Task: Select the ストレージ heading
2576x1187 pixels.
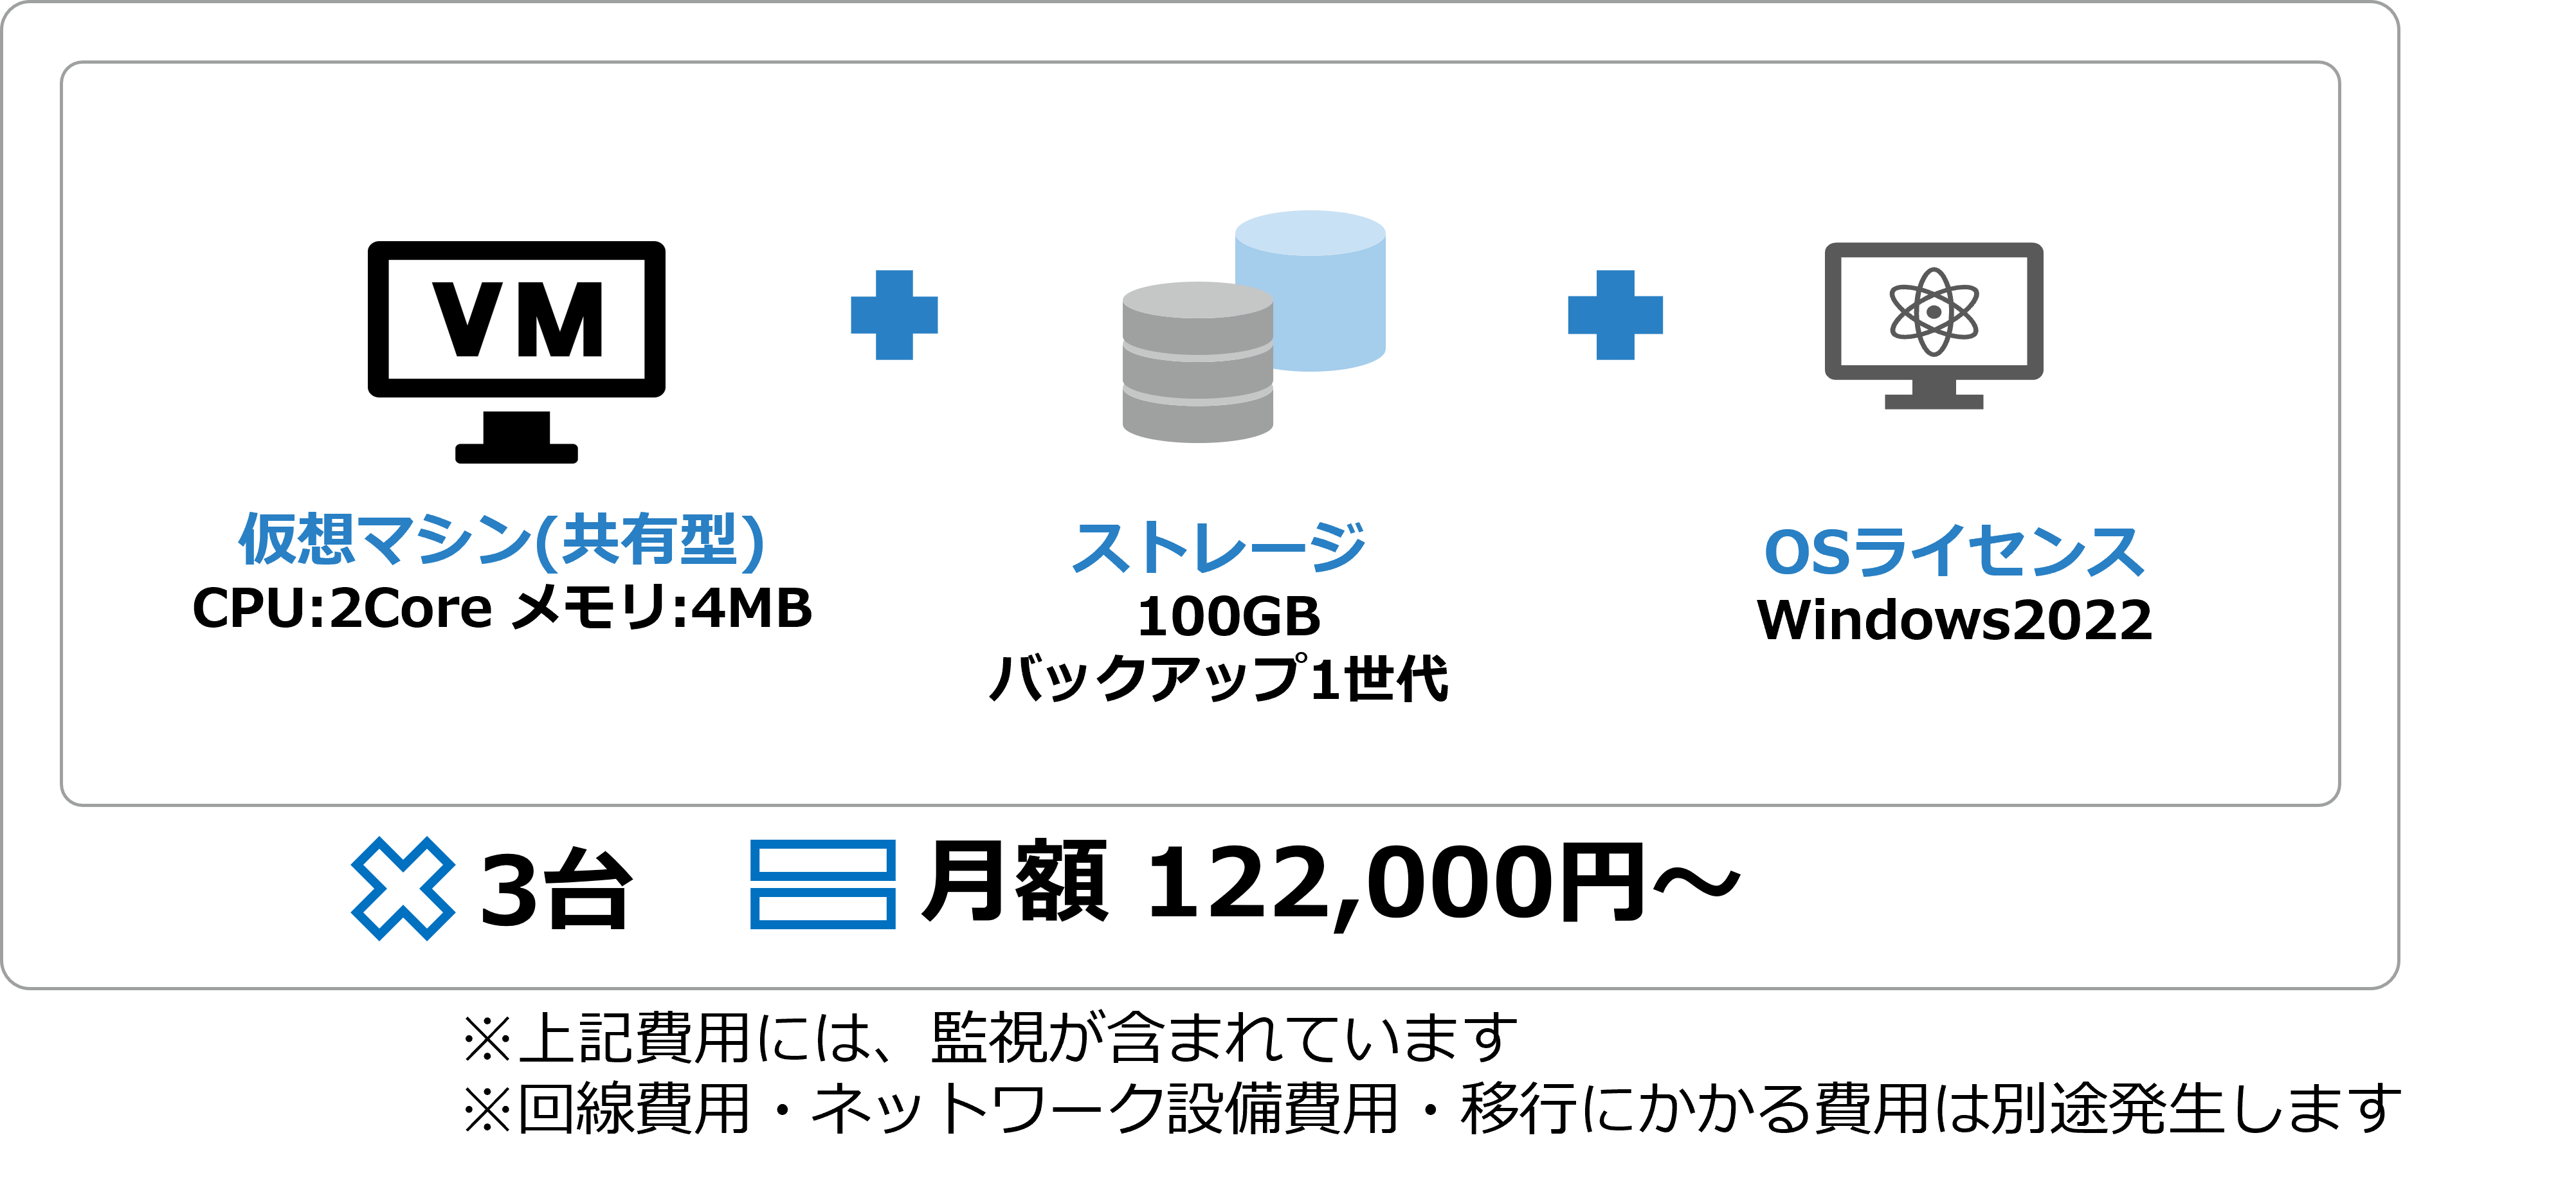Action: (1218, 548)
